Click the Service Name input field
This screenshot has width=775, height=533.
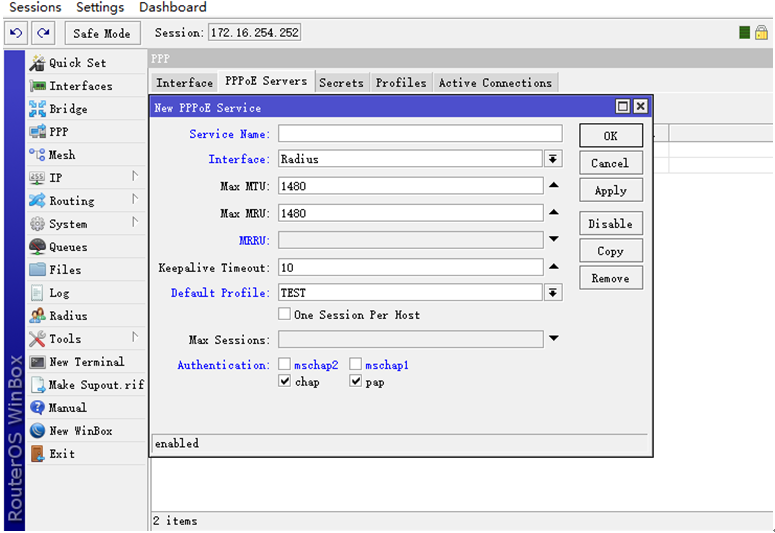click(410, 134)
